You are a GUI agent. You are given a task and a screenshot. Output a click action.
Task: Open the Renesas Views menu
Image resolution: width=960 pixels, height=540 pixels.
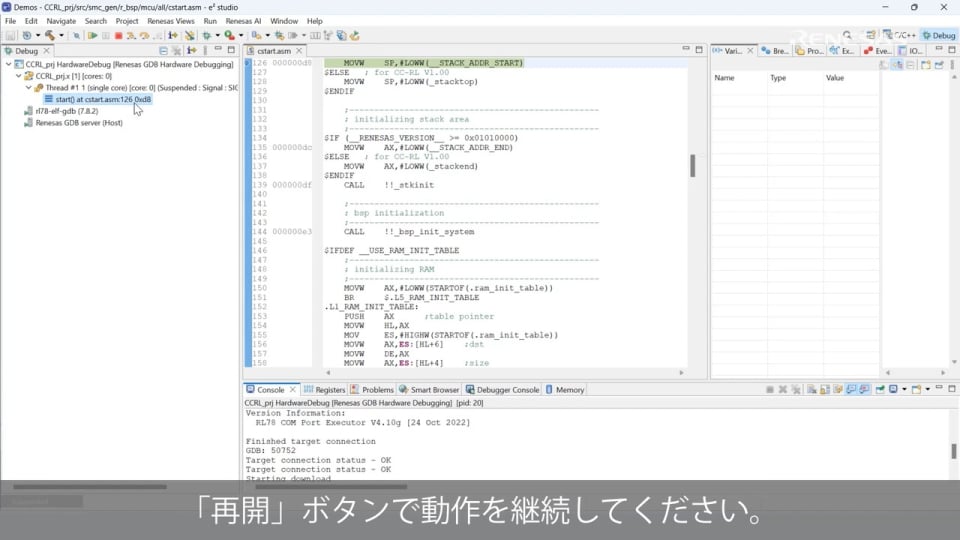(x=171, y=21)
